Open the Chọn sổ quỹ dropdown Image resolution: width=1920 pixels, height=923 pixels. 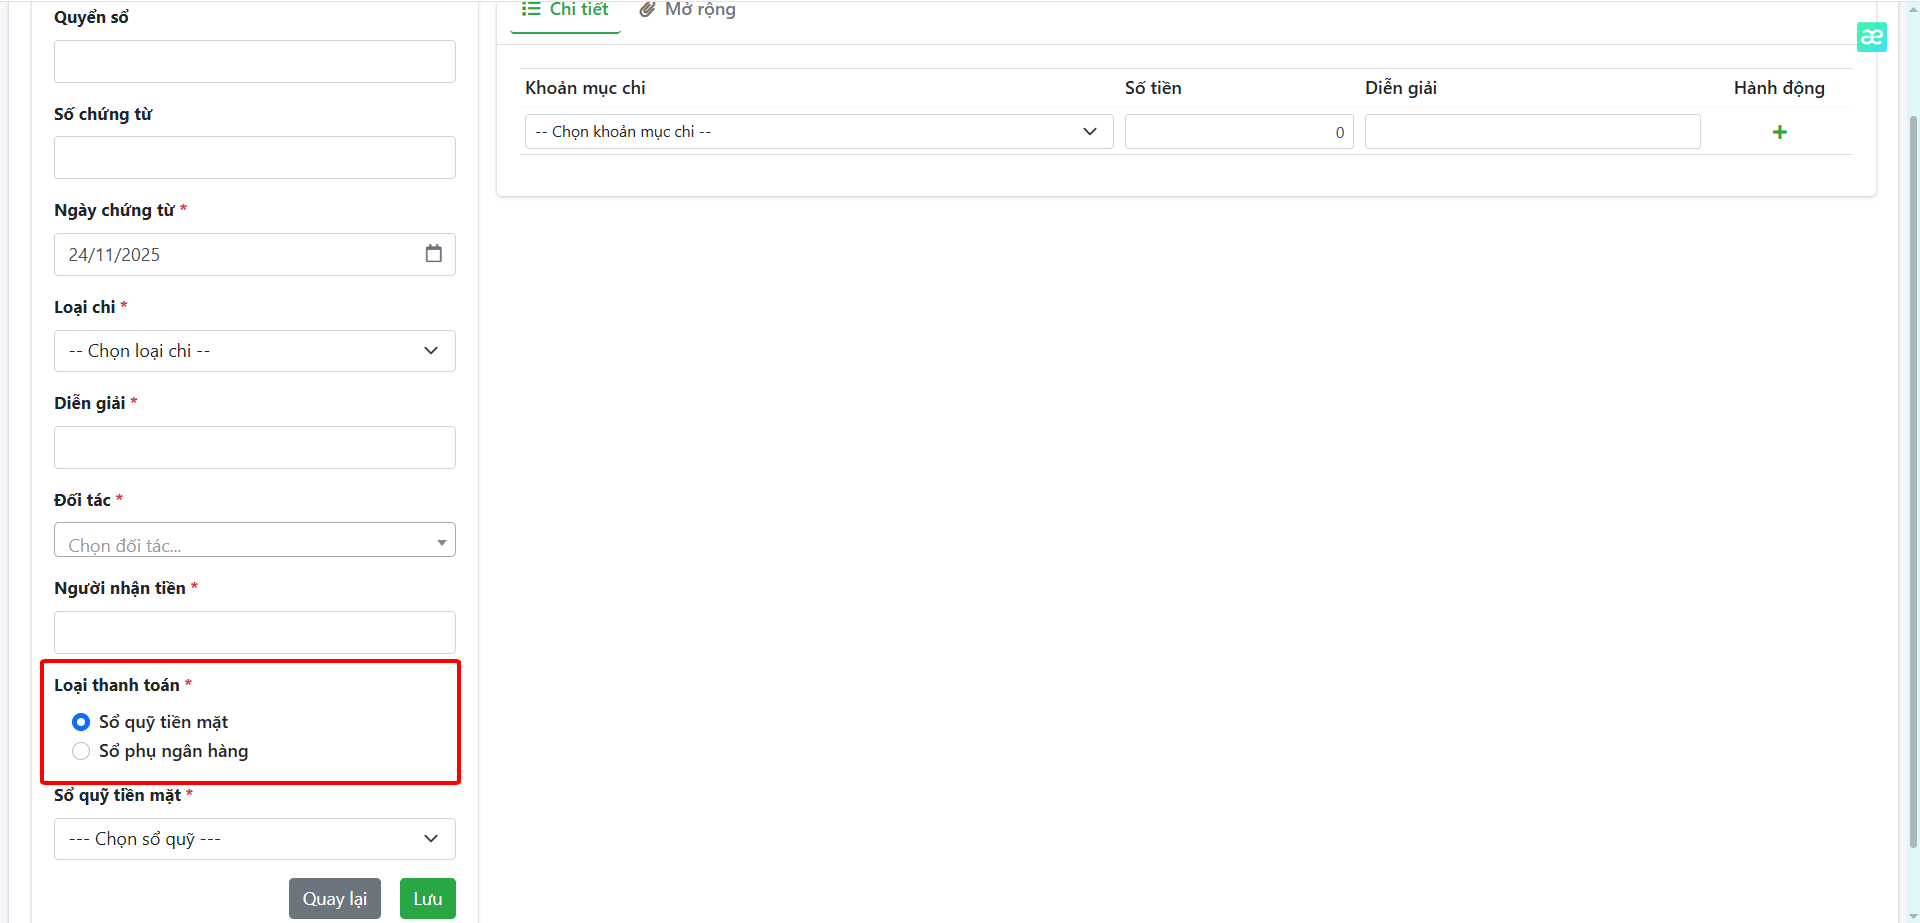click(x=254, y=839)
